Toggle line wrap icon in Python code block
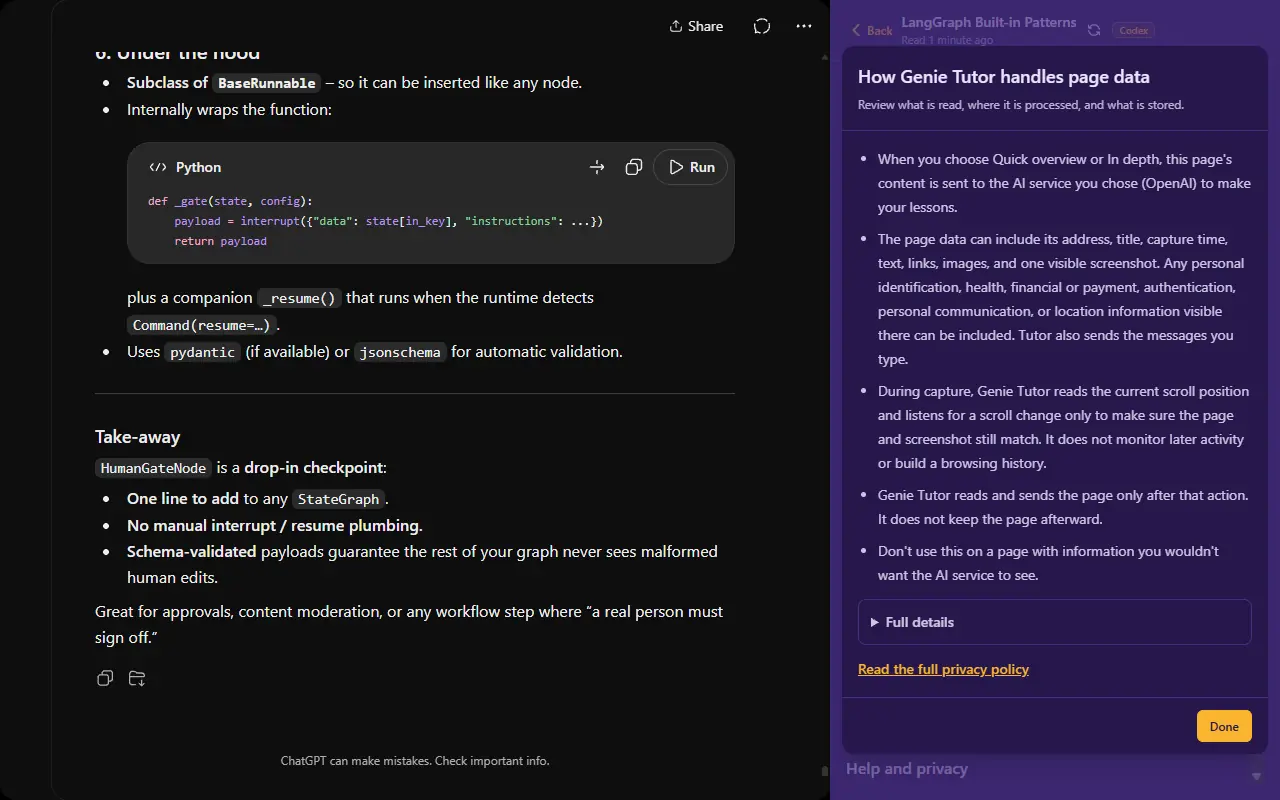This screenshot has width=1280, height=800. [597, 167]
